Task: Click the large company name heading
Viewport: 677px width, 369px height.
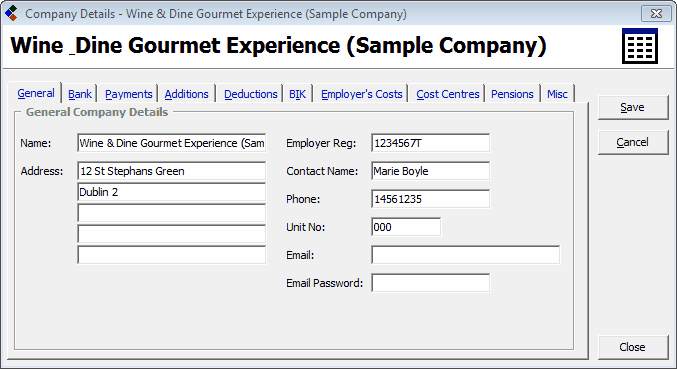Action: coord(278,46)
